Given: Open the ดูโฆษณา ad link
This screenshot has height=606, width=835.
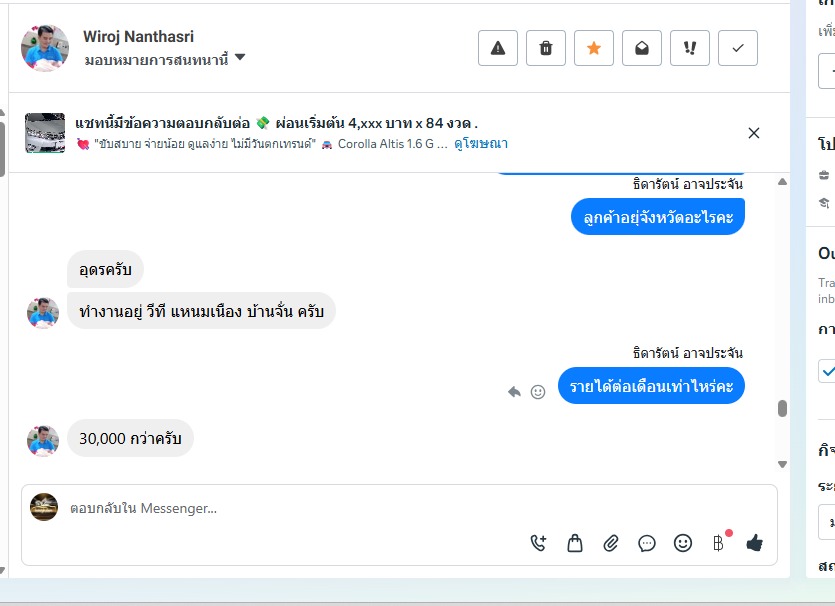Looking at the screenshot, I should coord(481,144).
